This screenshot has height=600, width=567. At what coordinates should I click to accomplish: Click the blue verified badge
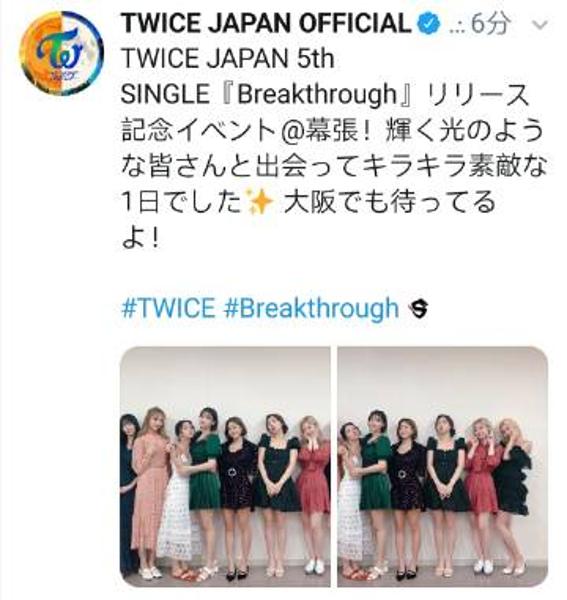point(429,24)
